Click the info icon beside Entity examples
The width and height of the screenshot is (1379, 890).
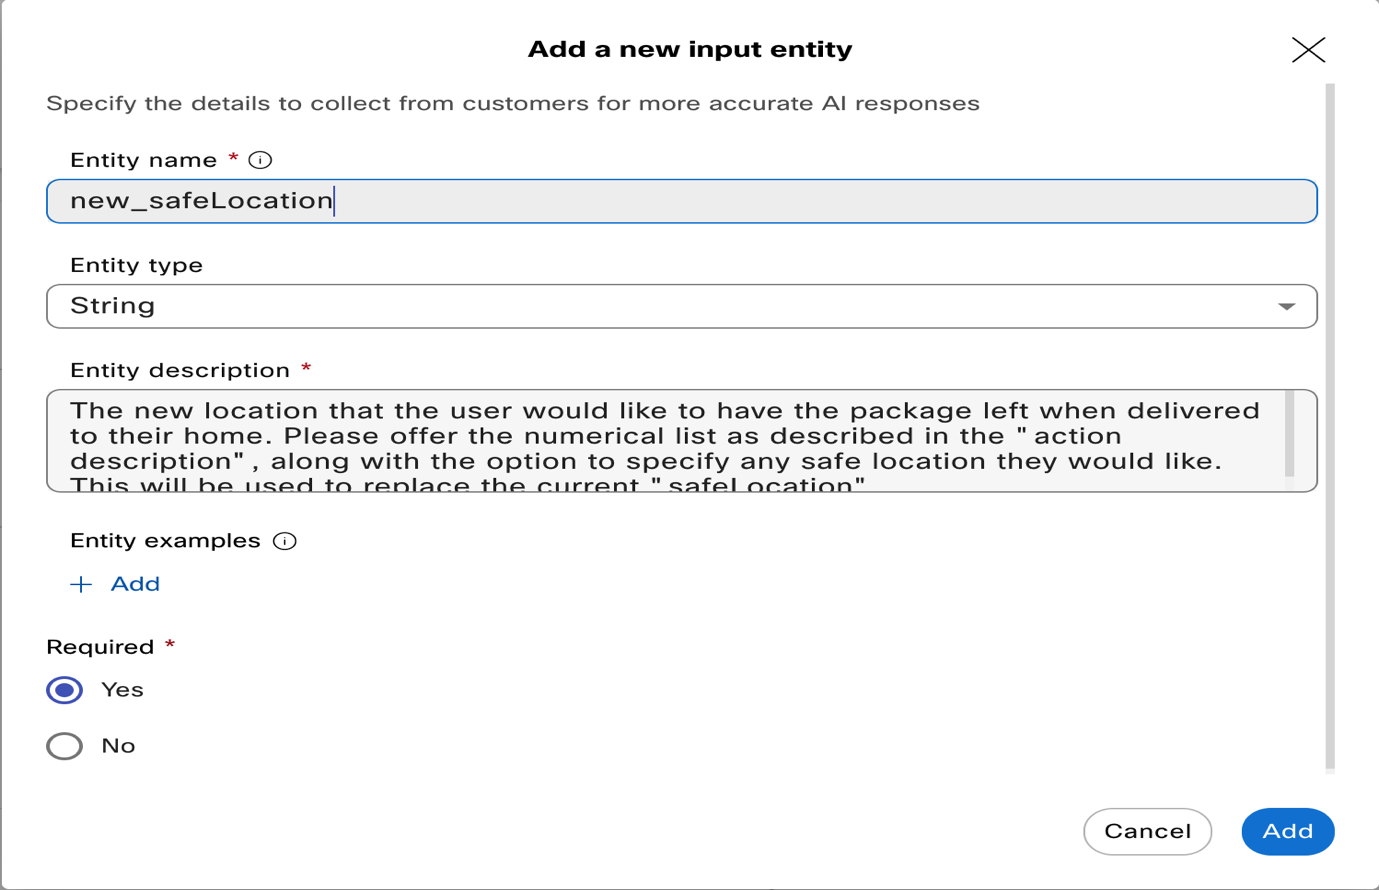(285, 541)
